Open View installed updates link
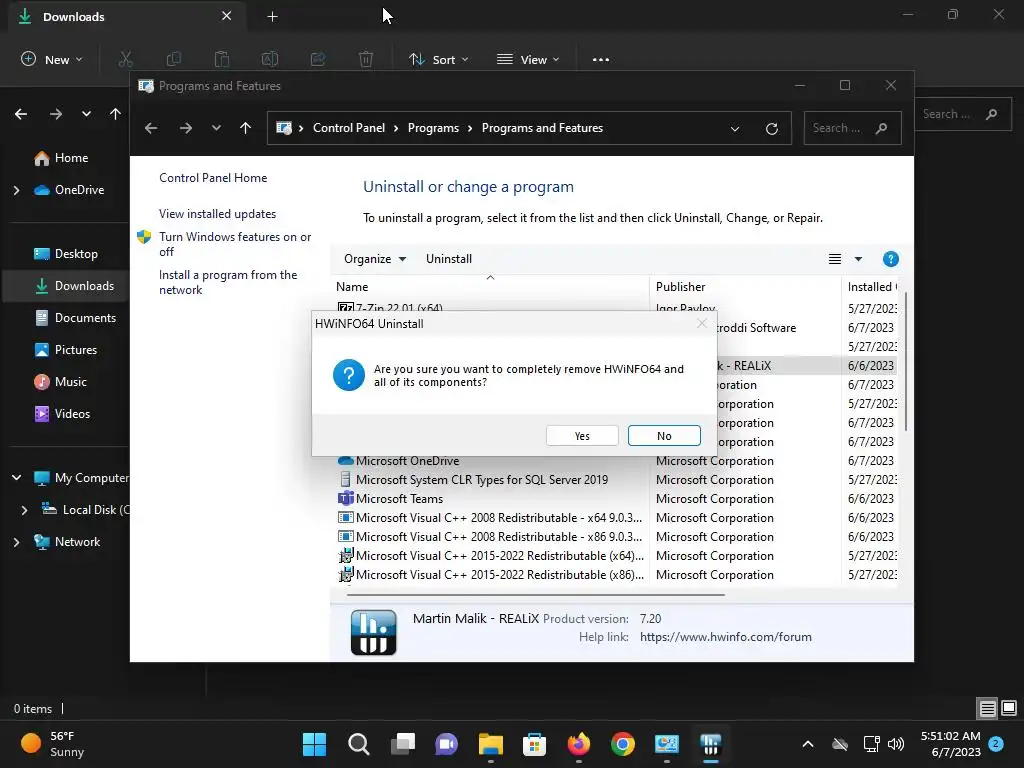 [217, 214]
